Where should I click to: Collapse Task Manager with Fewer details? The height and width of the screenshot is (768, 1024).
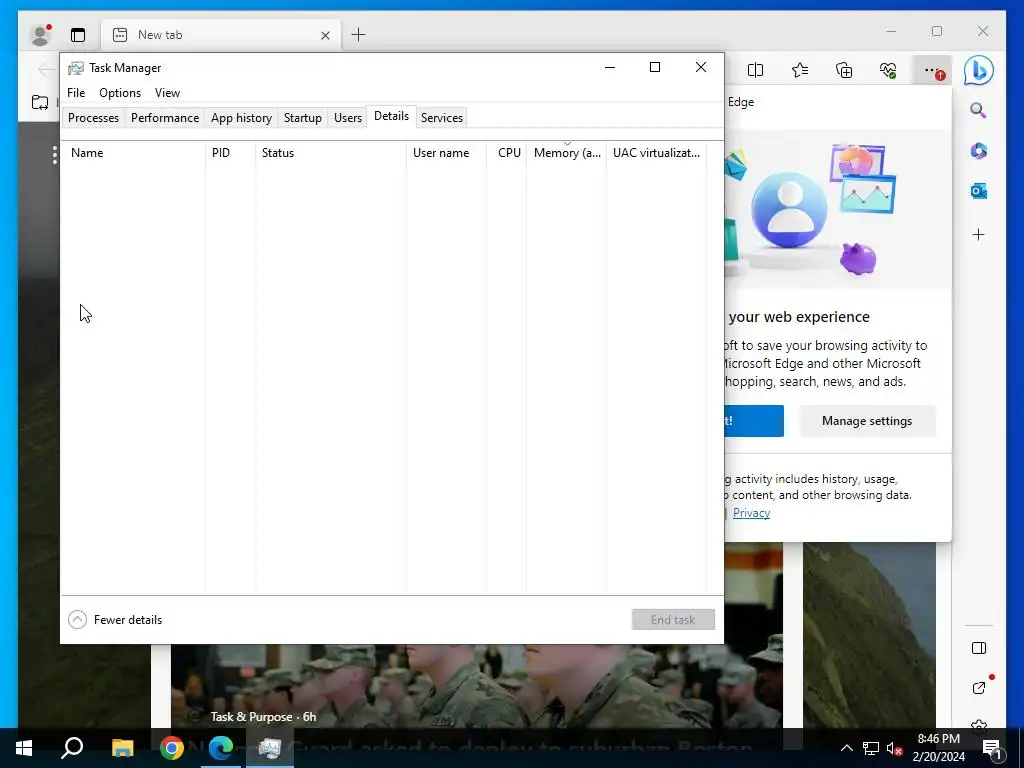click(115, 620)
